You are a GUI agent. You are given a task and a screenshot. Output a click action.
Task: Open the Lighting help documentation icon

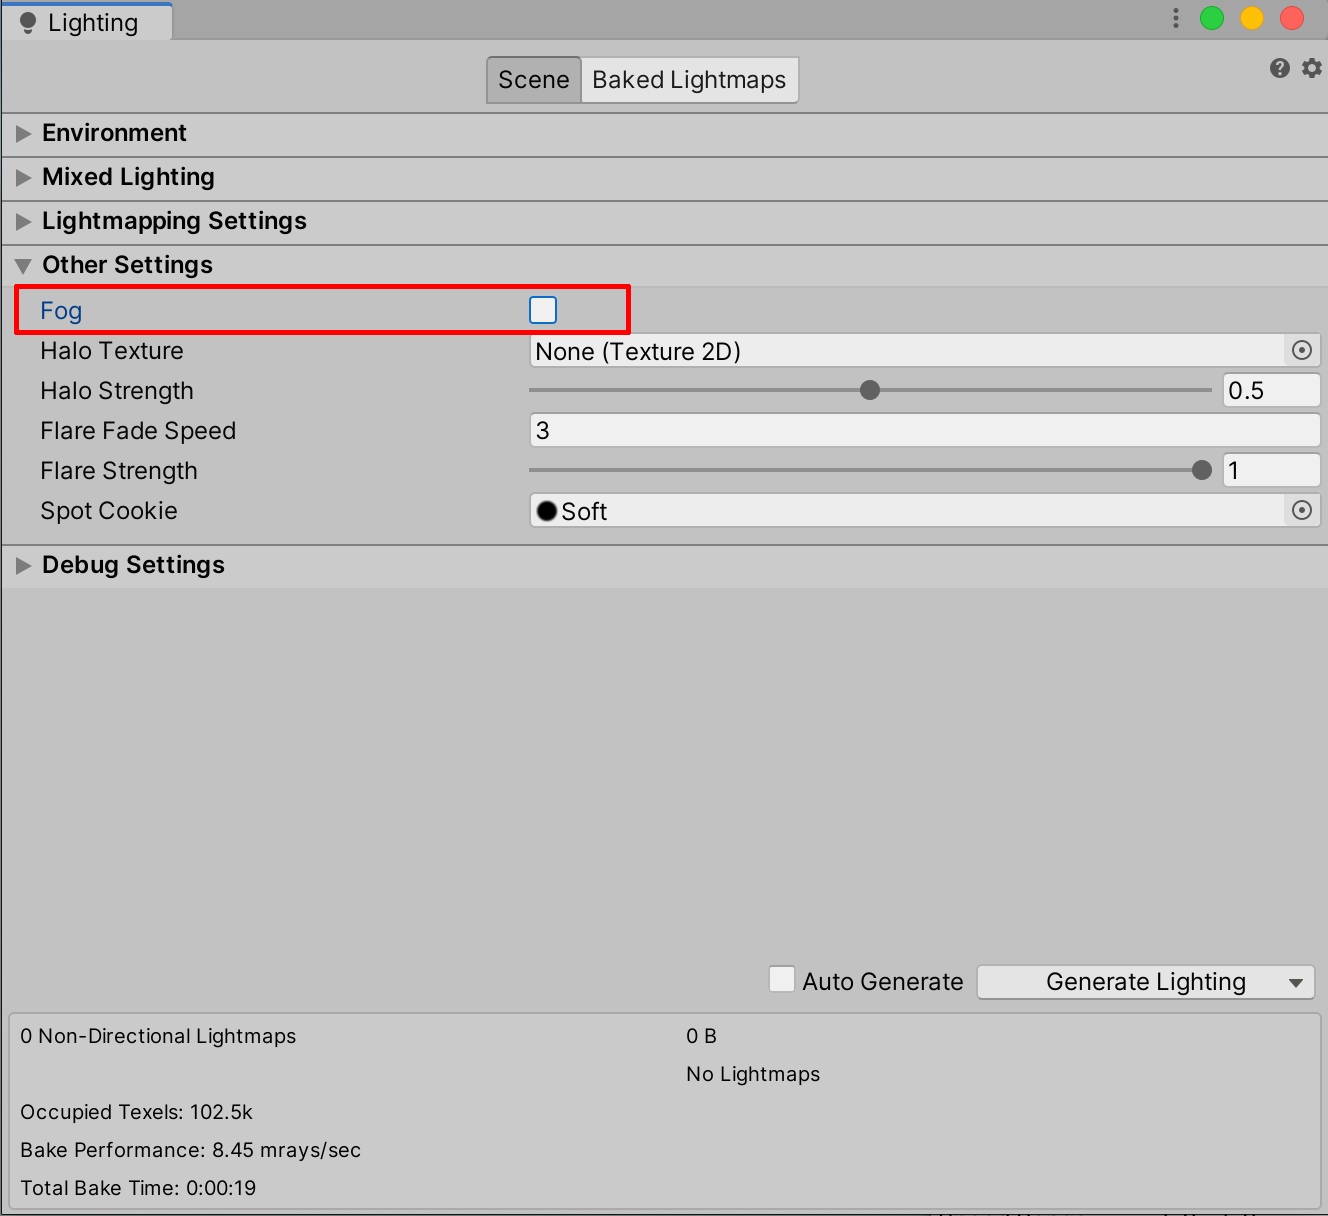click(1279, 68)
